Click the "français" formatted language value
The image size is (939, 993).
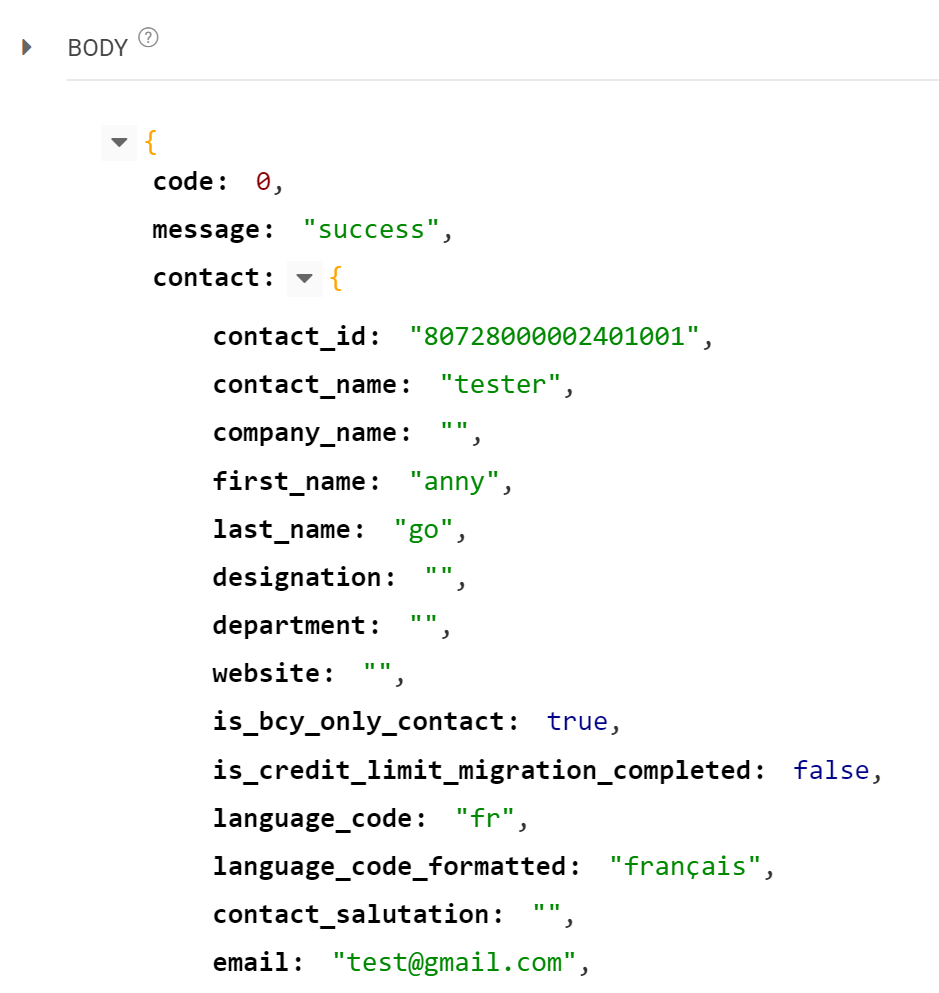684,866
